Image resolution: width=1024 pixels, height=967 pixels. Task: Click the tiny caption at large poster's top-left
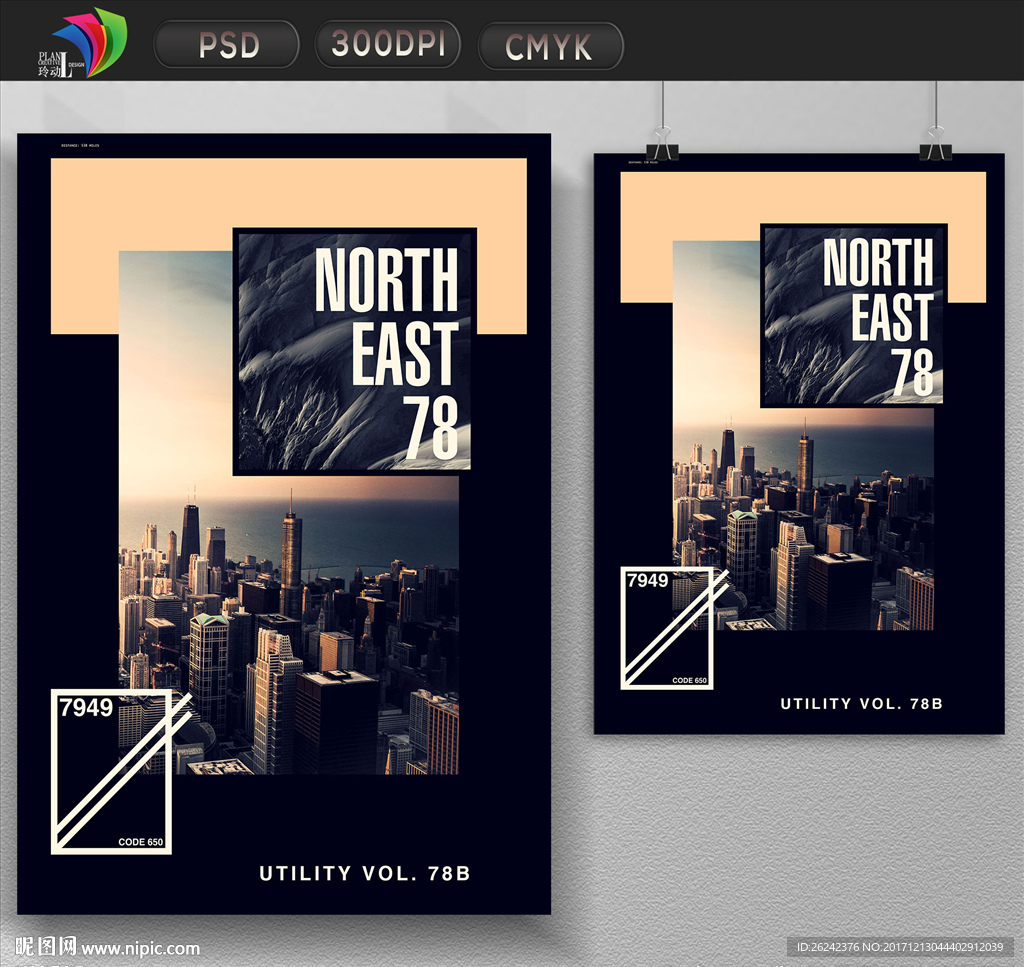pyautogui.click(x=80, y=146)
